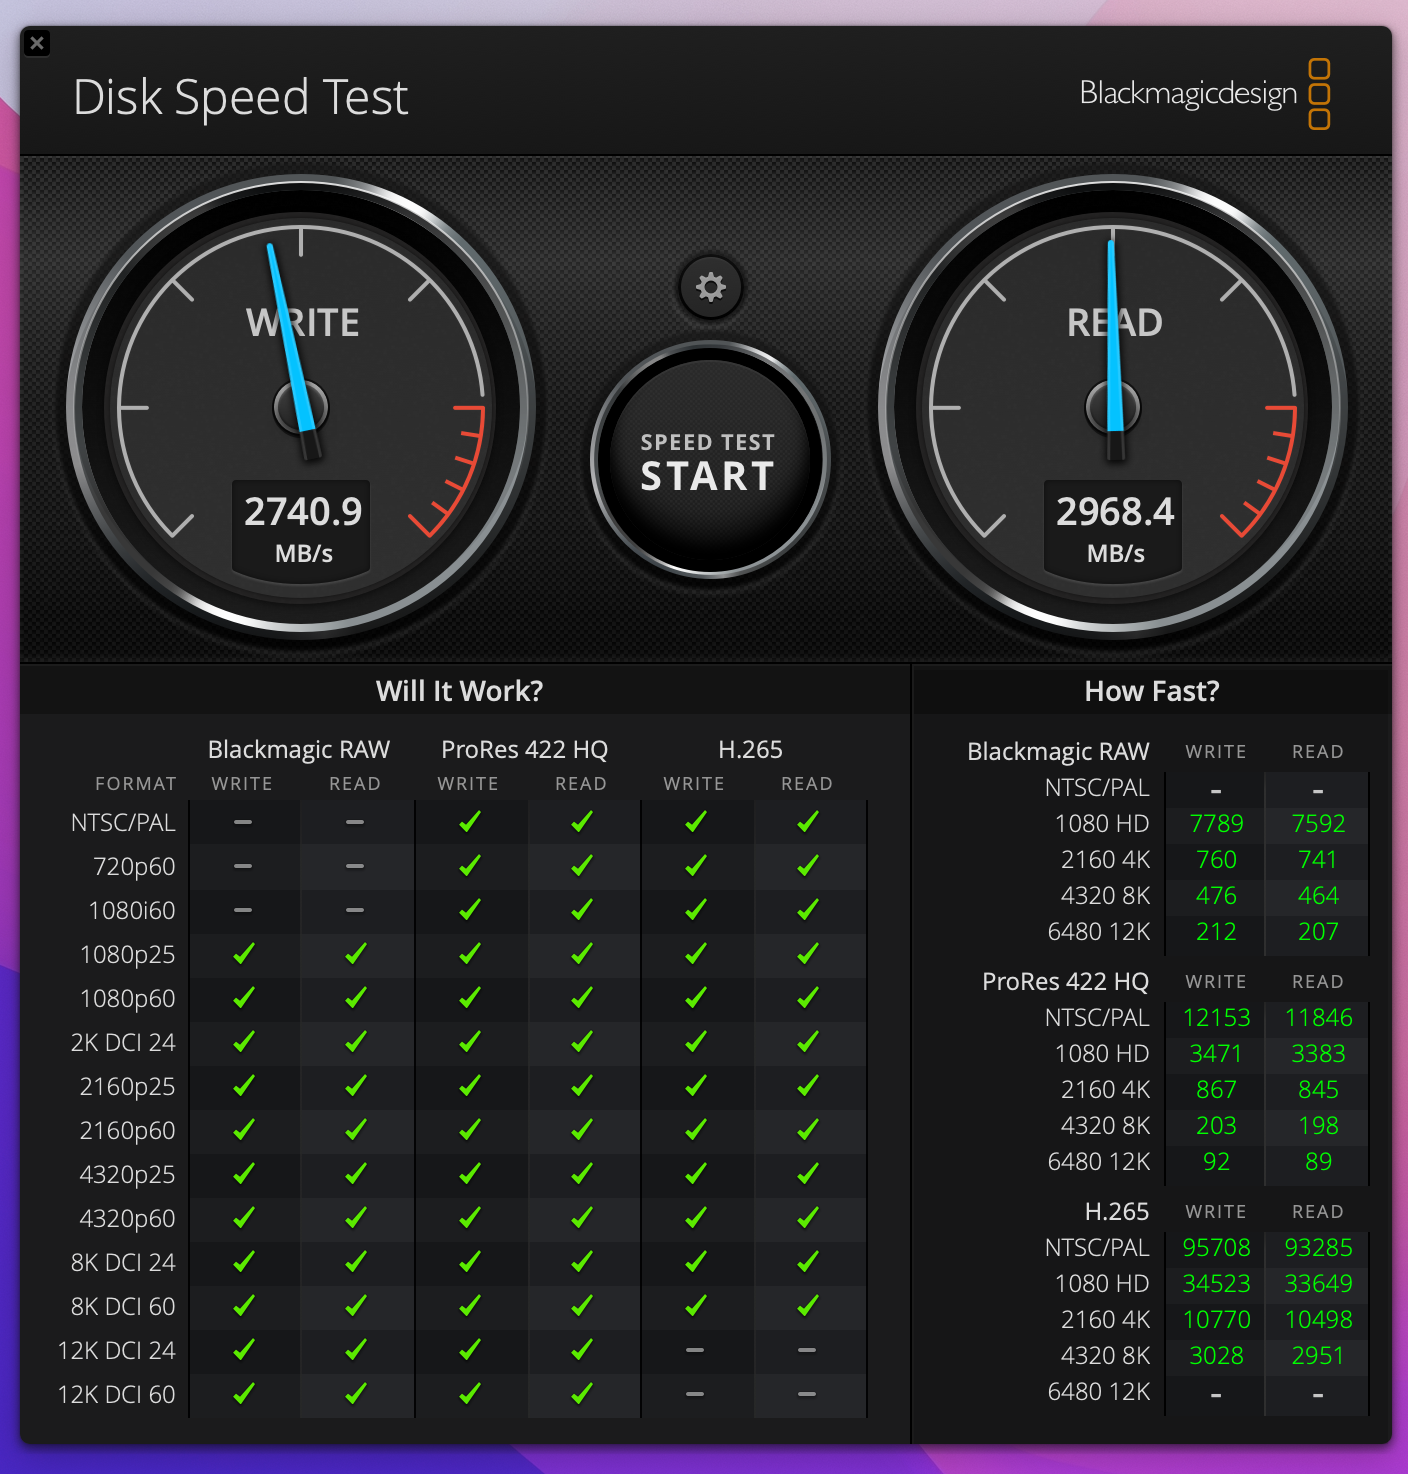This screenshot has width=1408, height=1474.
Task: Click the 867 ProRes write value
Action: (1217, 1090)
